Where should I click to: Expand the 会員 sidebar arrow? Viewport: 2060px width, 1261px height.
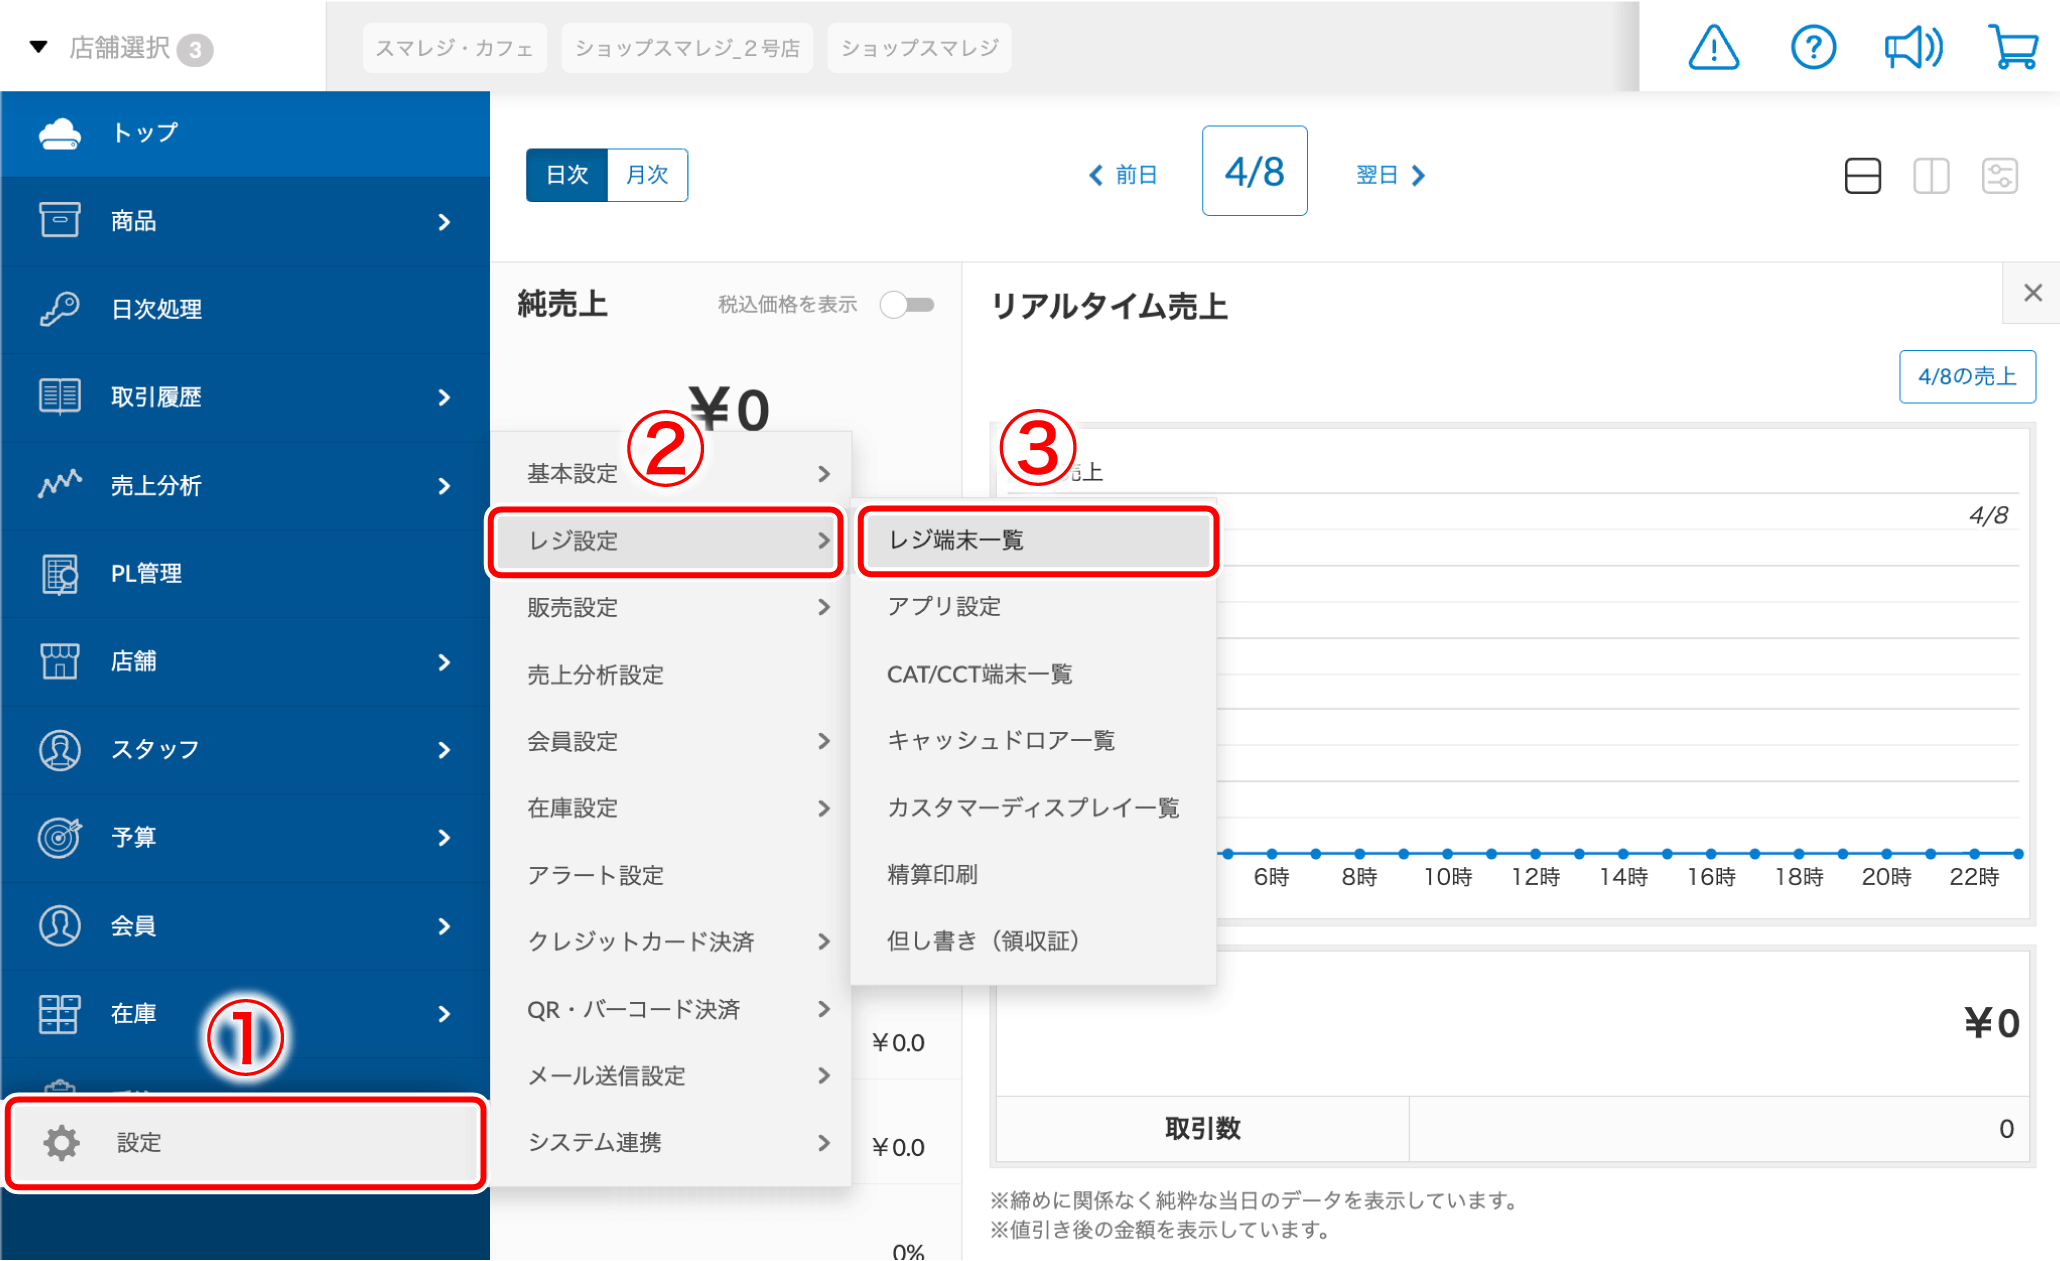445,926
